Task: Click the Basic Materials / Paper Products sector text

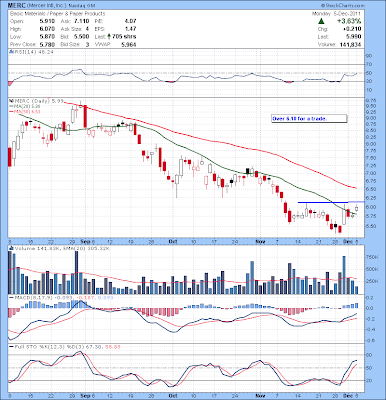Action: tap(58, 14)
